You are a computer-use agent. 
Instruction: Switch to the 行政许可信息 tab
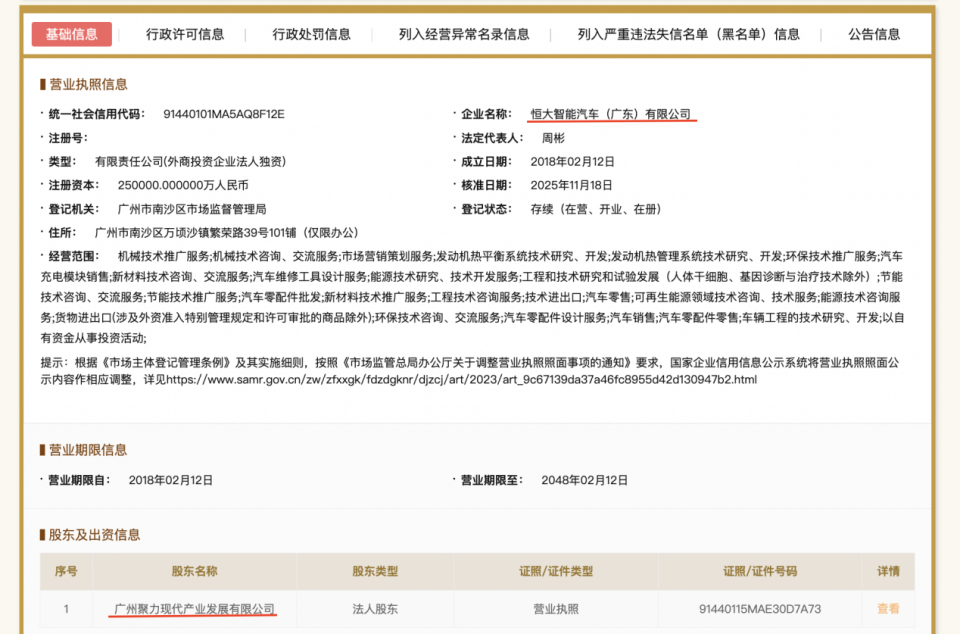[x=187, y=33]
